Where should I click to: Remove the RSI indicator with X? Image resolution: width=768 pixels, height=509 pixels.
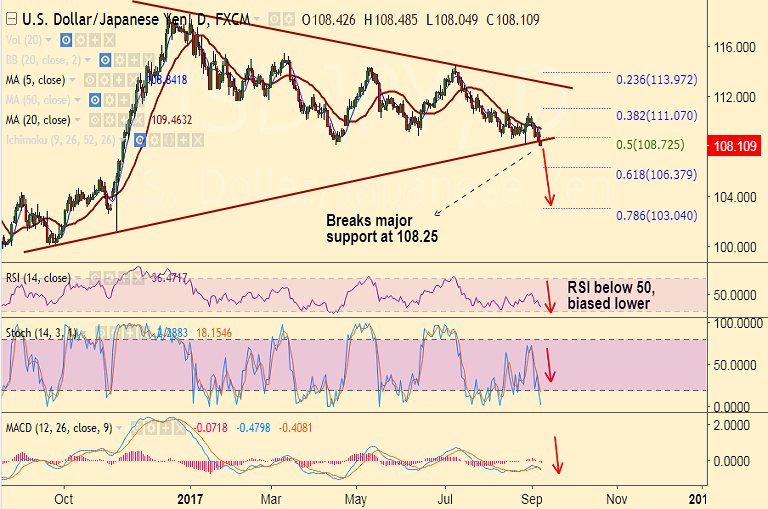coord(138,278)
